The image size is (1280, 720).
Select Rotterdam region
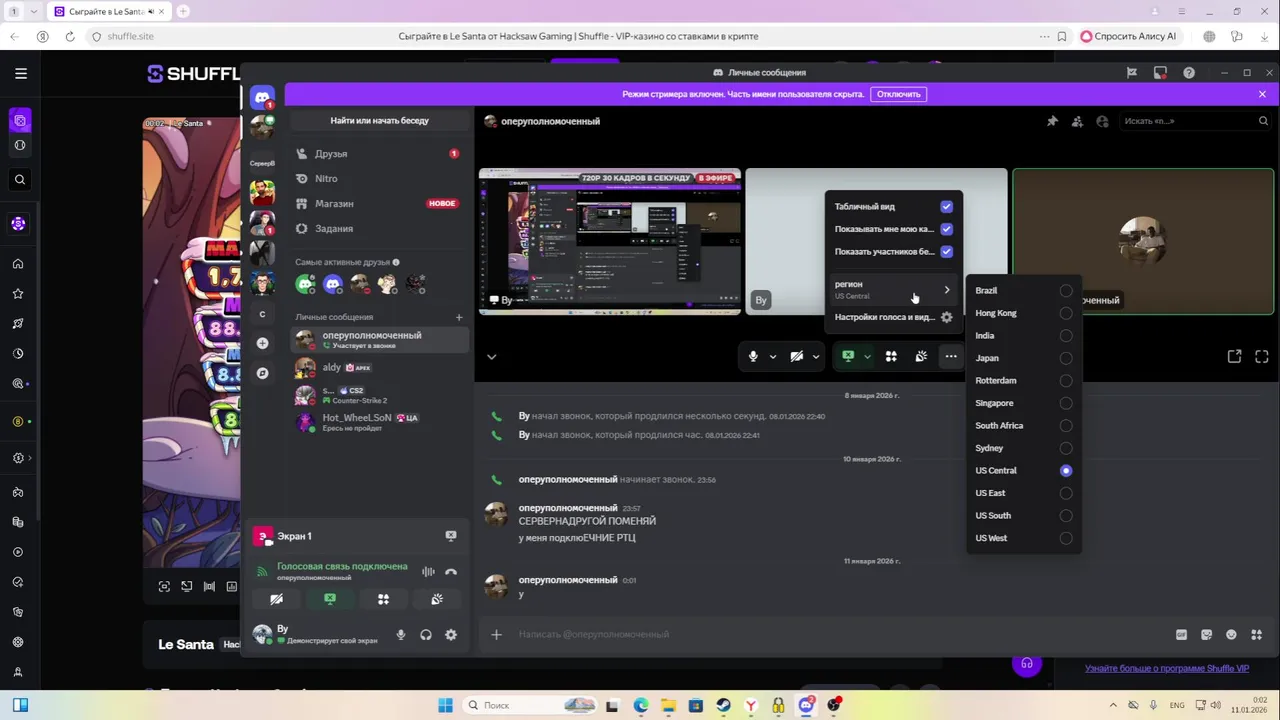point(1023,380)
